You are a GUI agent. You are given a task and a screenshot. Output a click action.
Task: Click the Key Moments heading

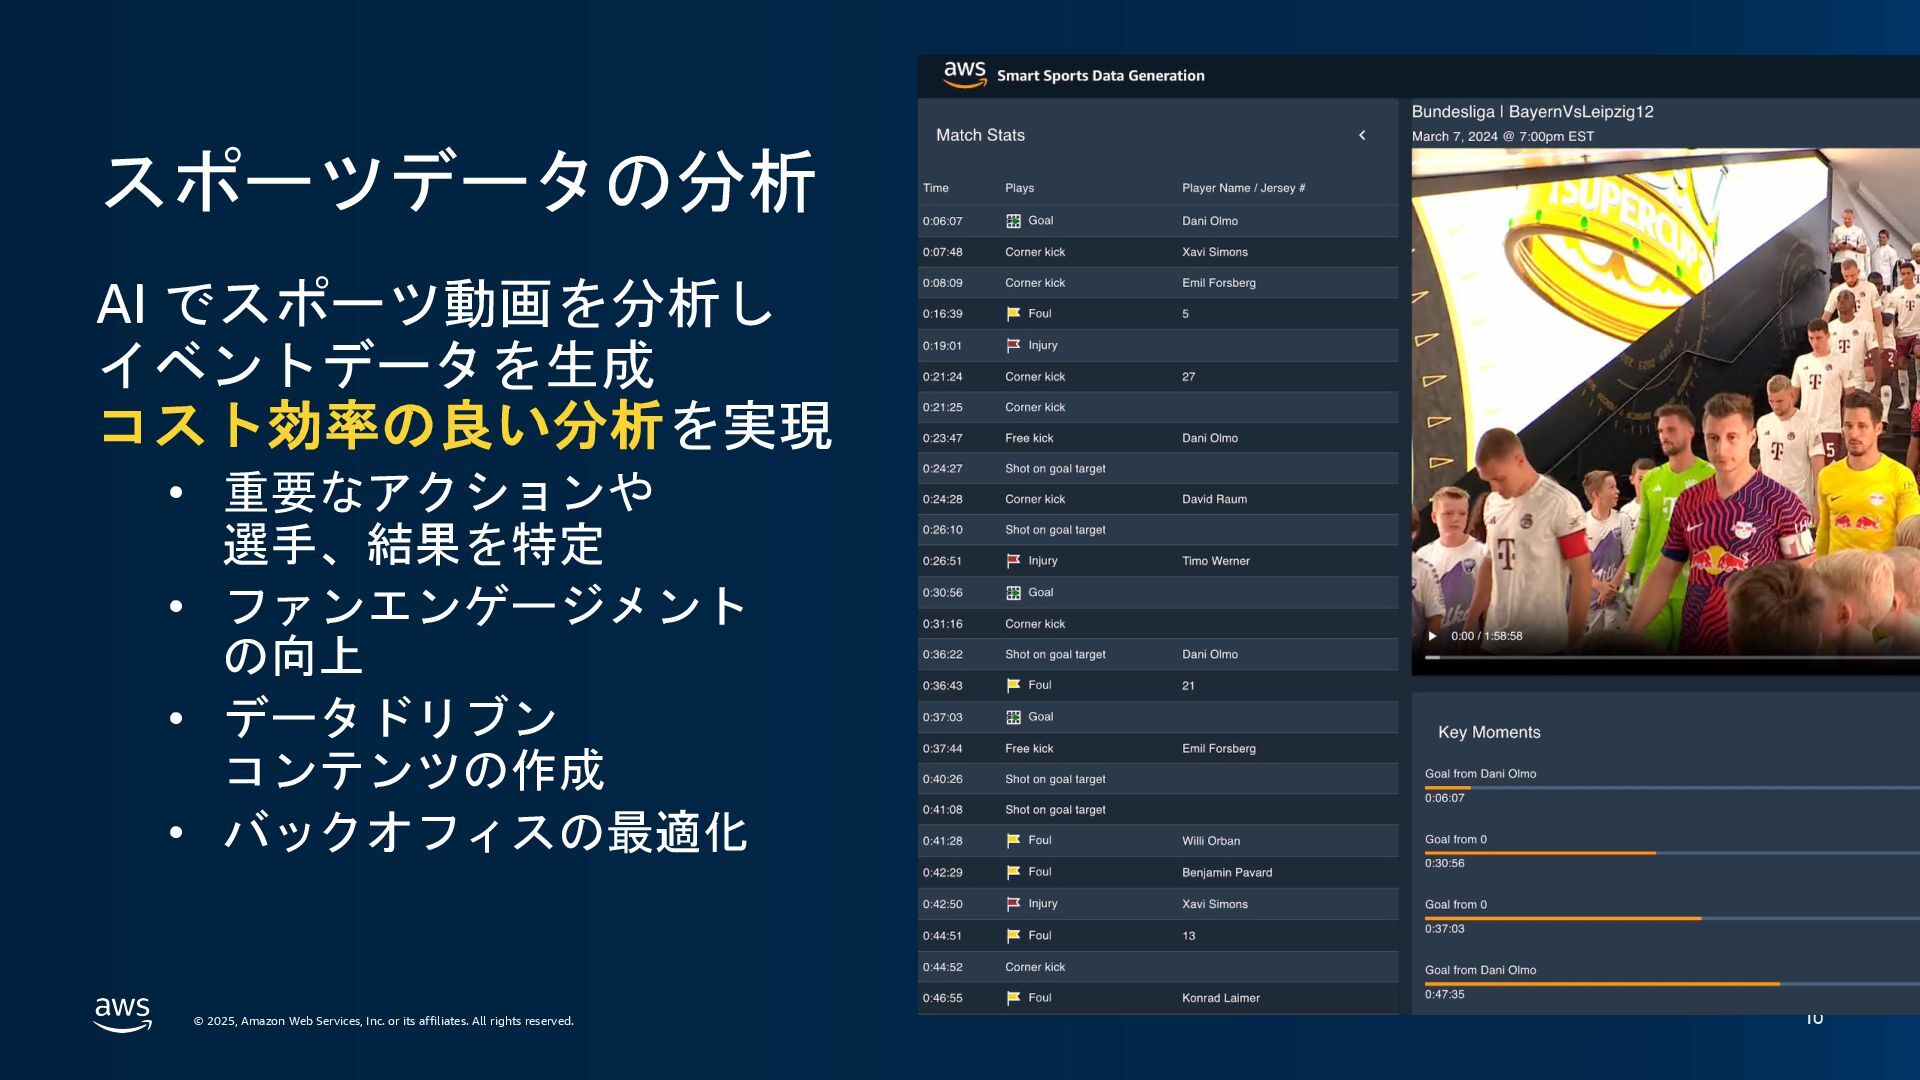tap(1489, 732)
